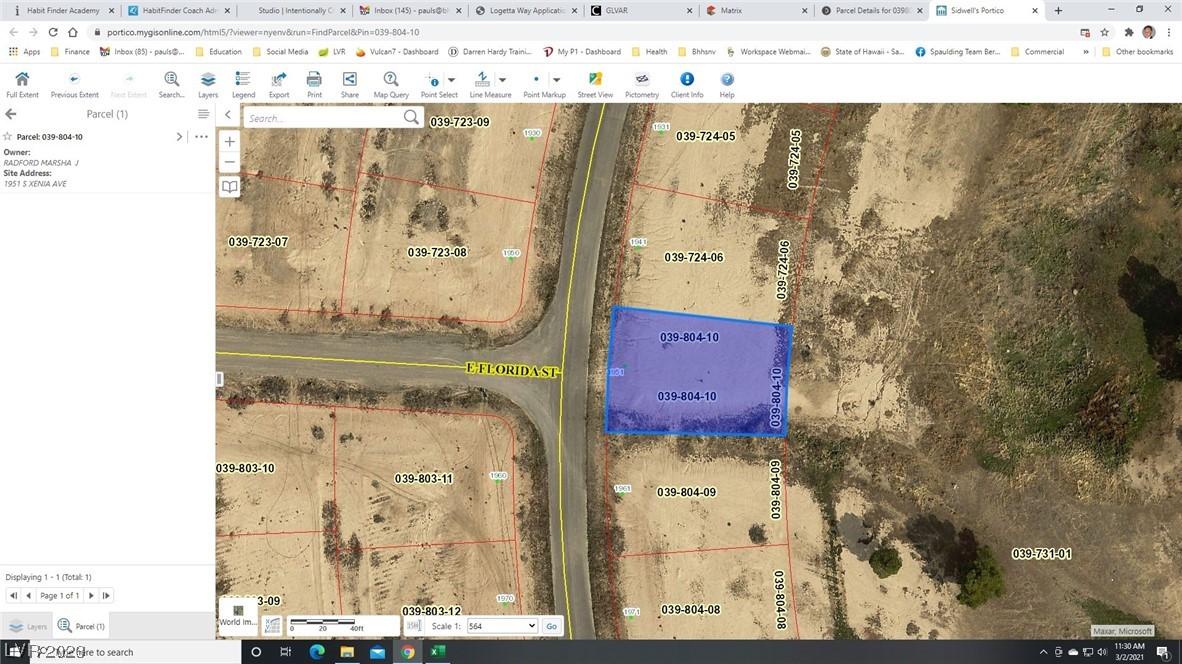Go to last results page
The image size is (1182, 664).
[x=106, y=595]
